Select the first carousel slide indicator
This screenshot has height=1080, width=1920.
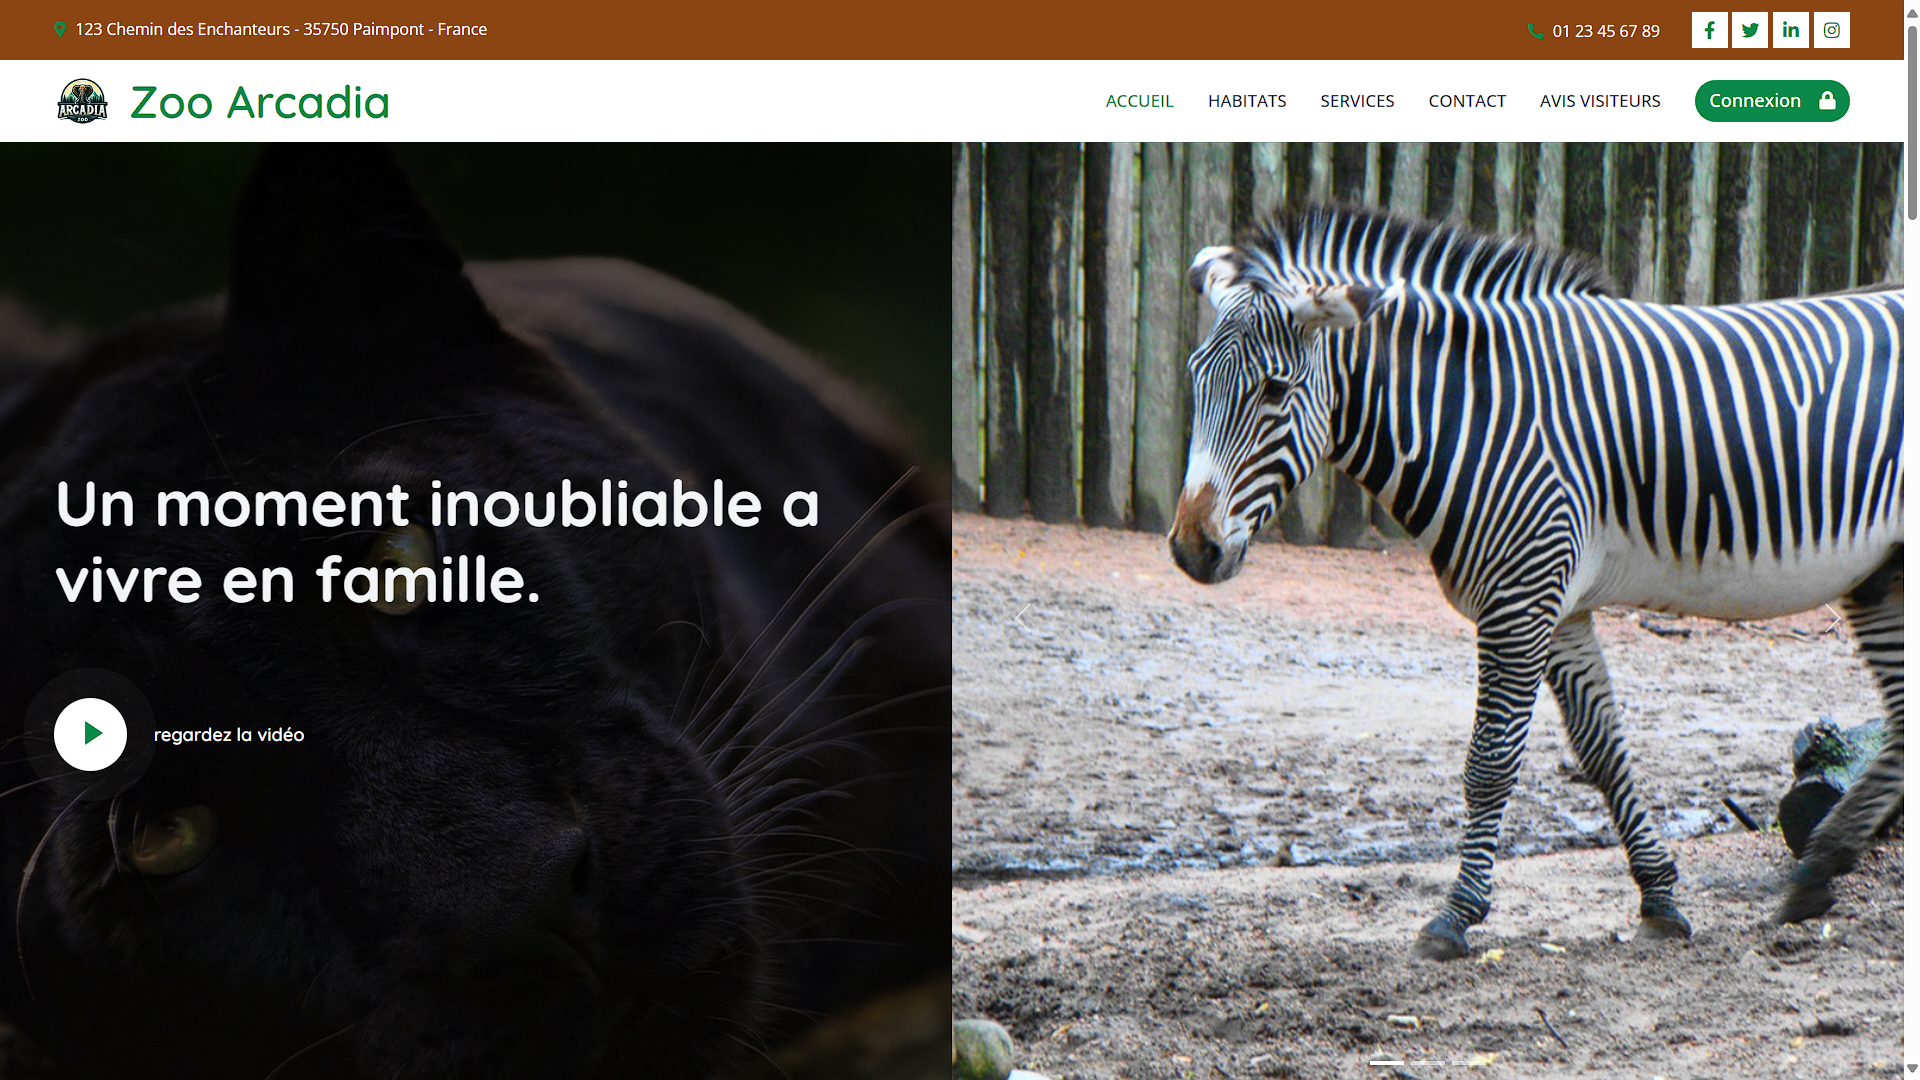[x=1387, y=1062]
